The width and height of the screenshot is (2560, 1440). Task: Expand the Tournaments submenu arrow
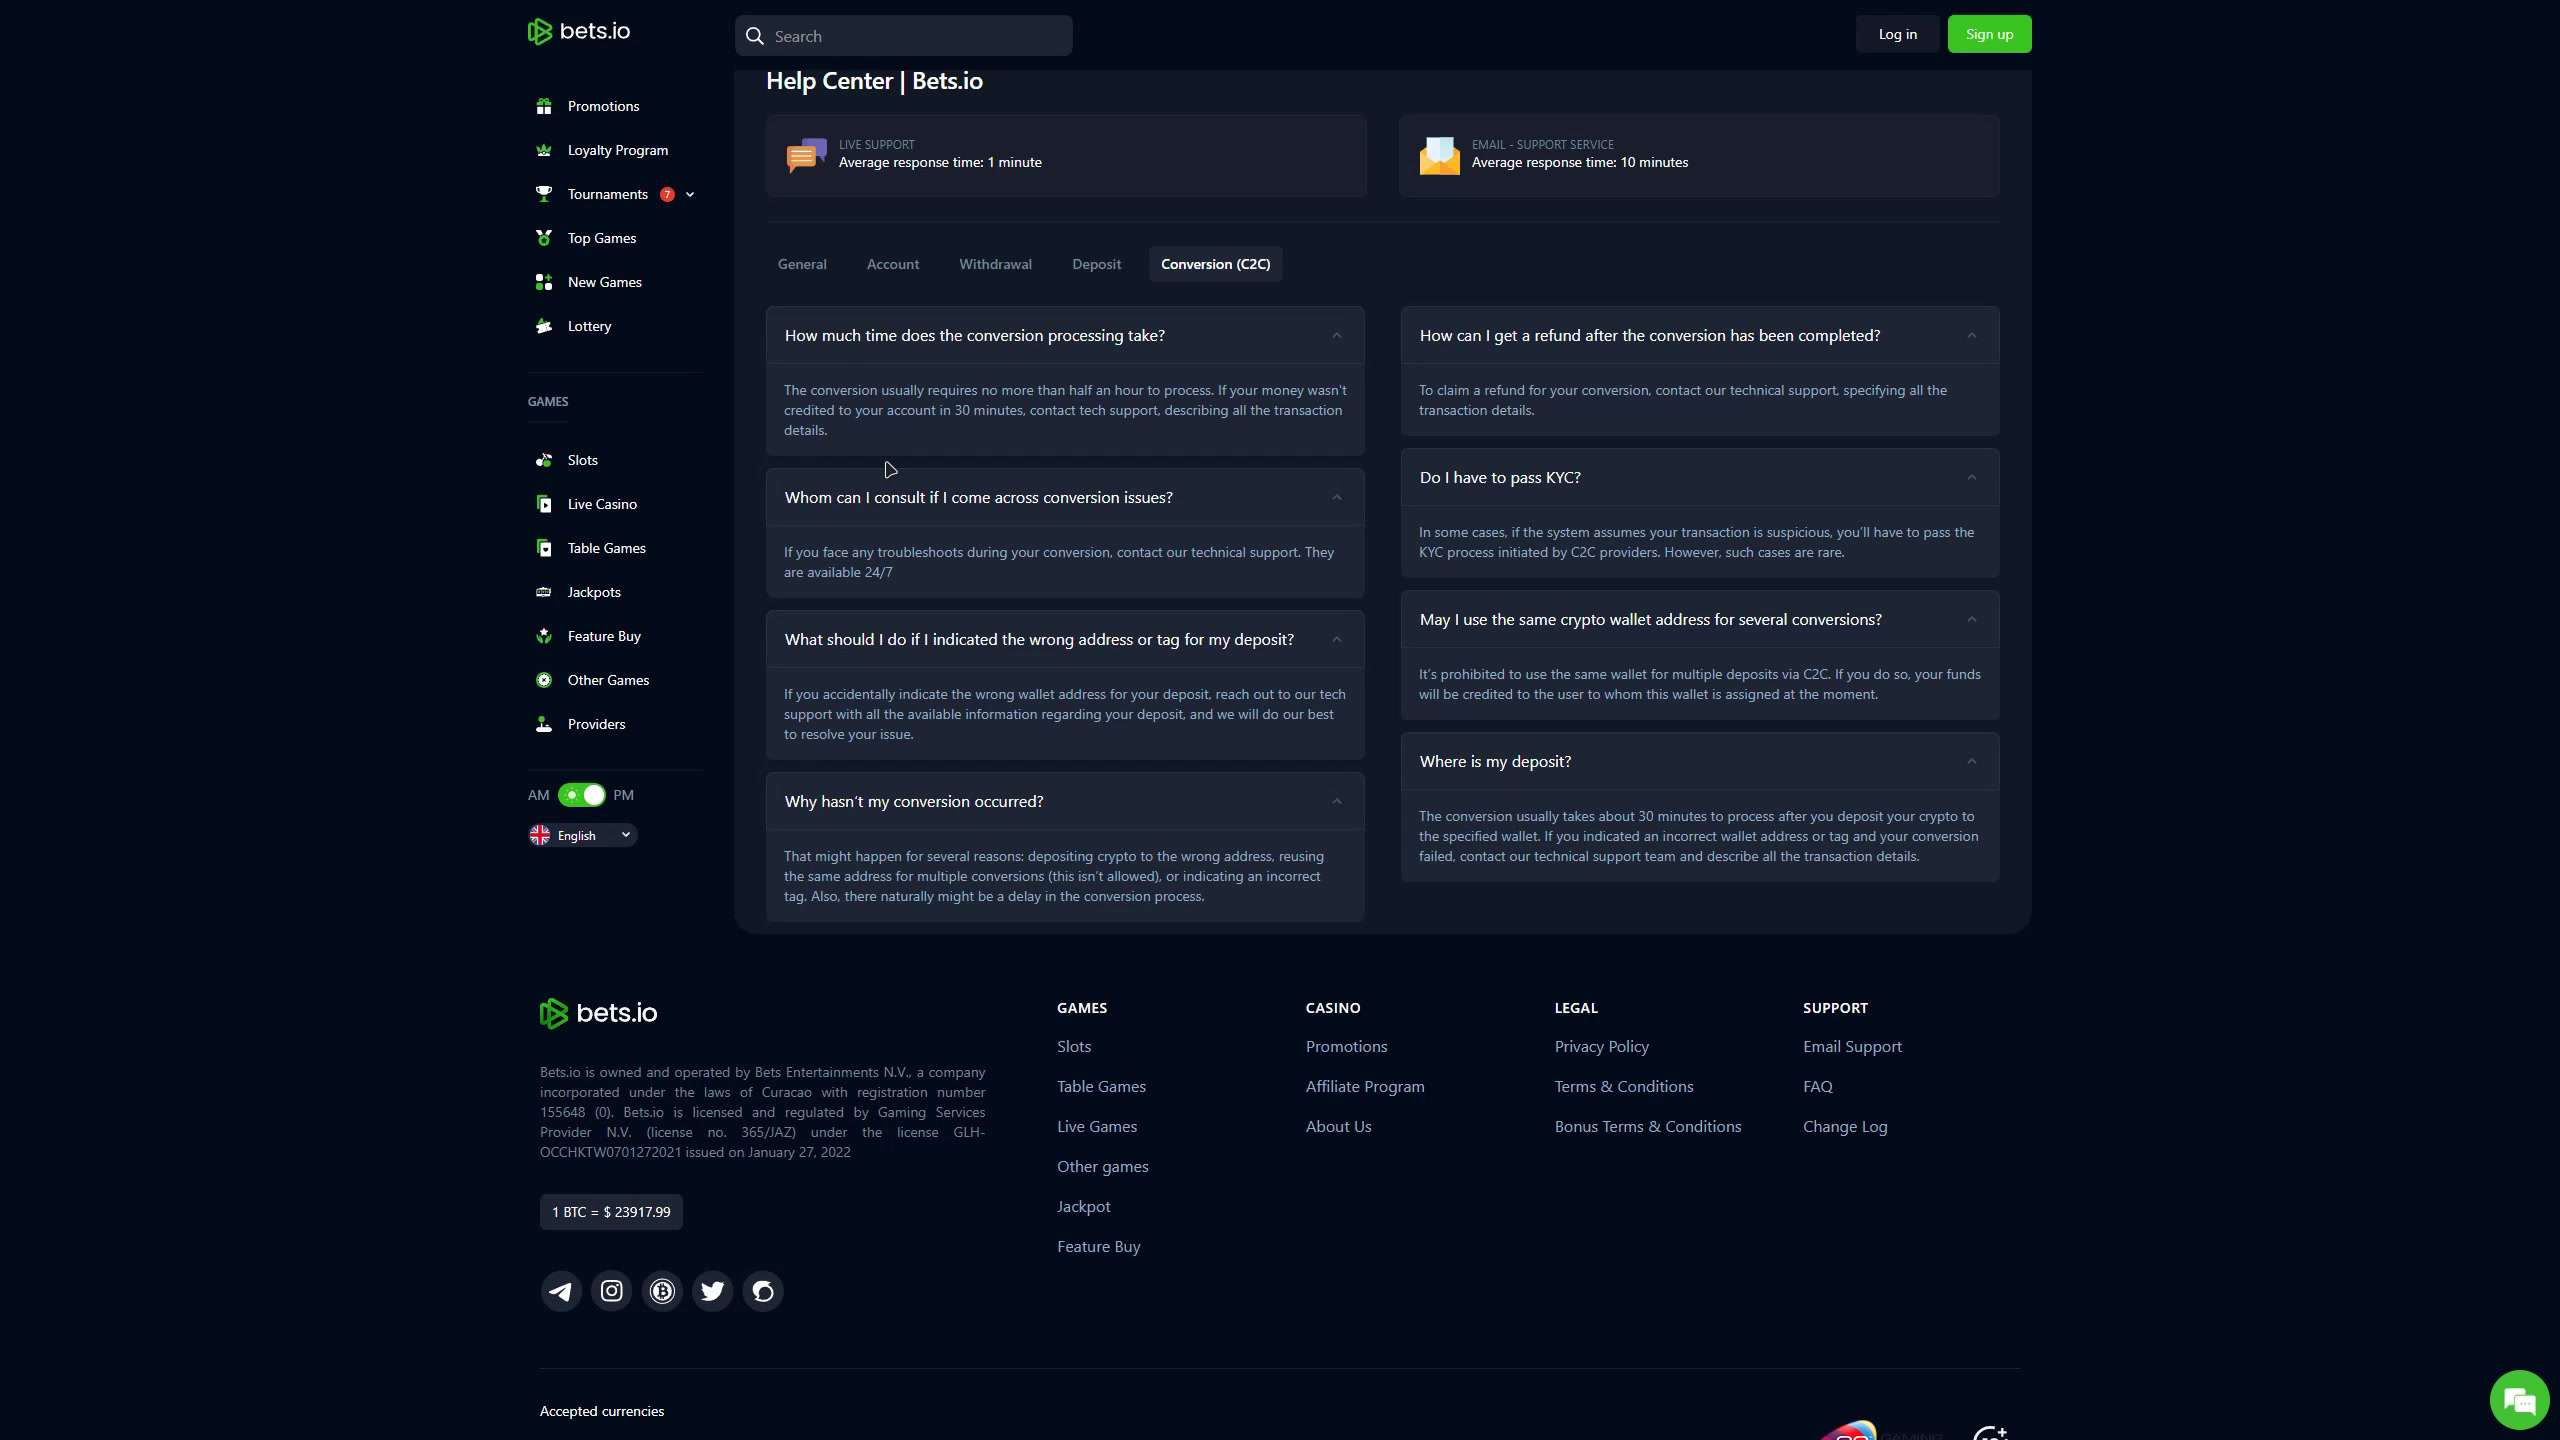point(690,194)
